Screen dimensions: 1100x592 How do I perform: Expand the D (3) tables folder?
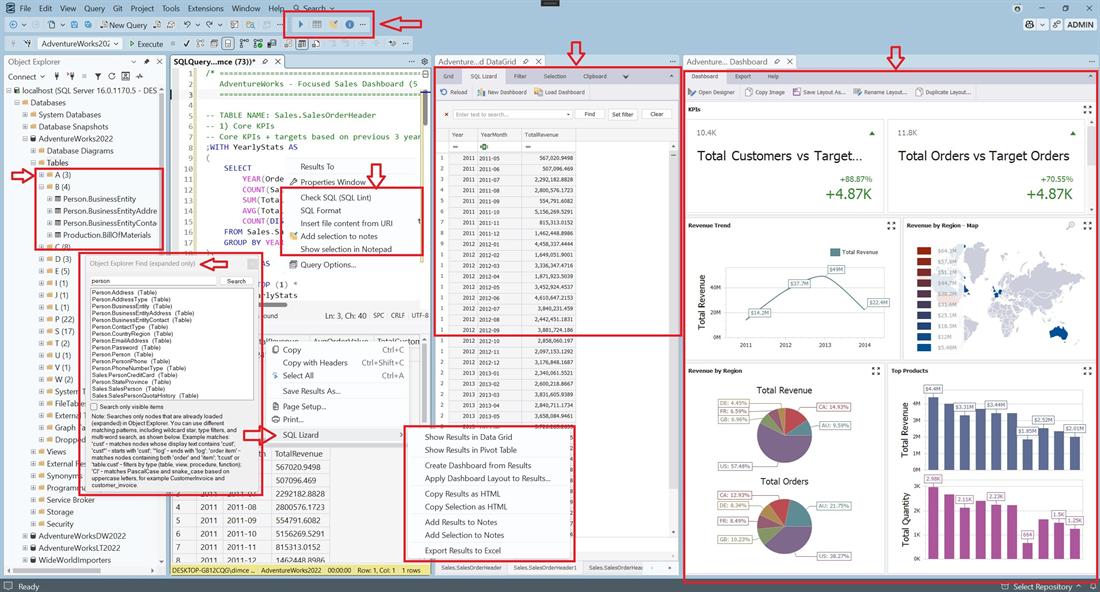coord(41,260)
